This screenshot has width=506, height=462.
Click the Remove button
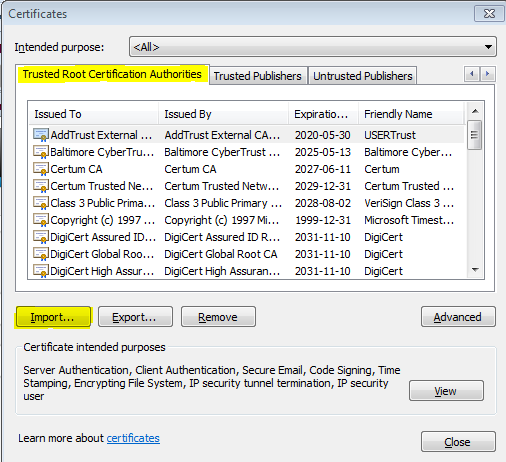pos(218,317)
